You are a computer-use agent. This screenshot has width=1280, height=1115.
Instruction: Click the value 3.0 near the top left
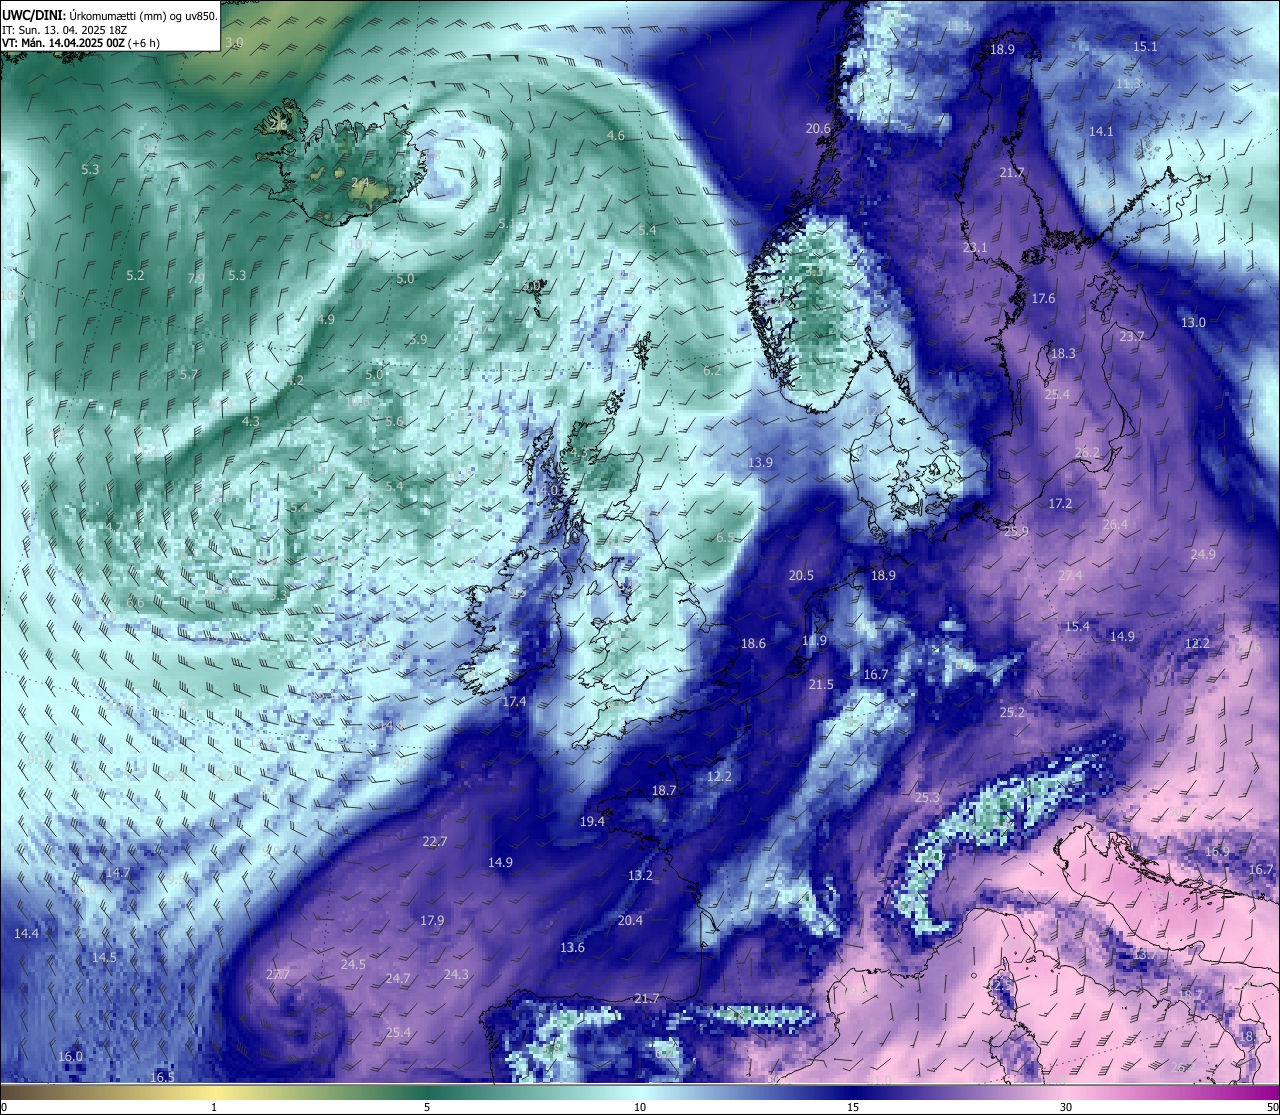pyautogui.click(x=234, y=43)
